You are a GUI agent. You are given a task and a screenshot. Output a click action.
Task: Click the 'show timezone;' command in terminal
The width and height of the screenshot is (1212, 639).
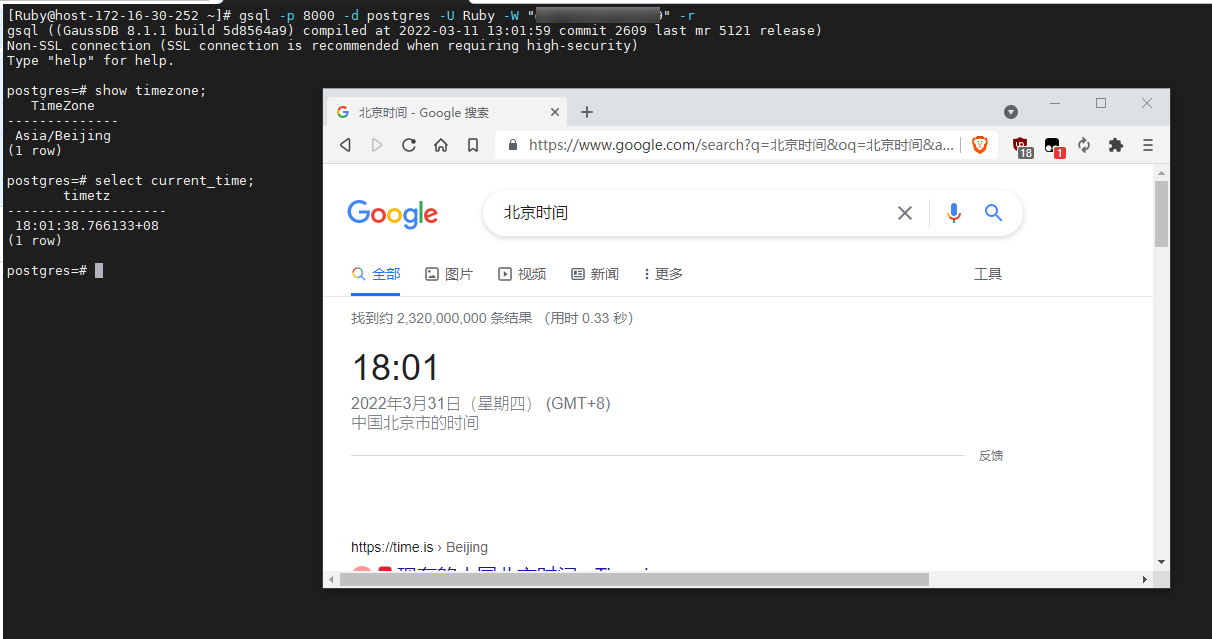click(x=151, y=91)
